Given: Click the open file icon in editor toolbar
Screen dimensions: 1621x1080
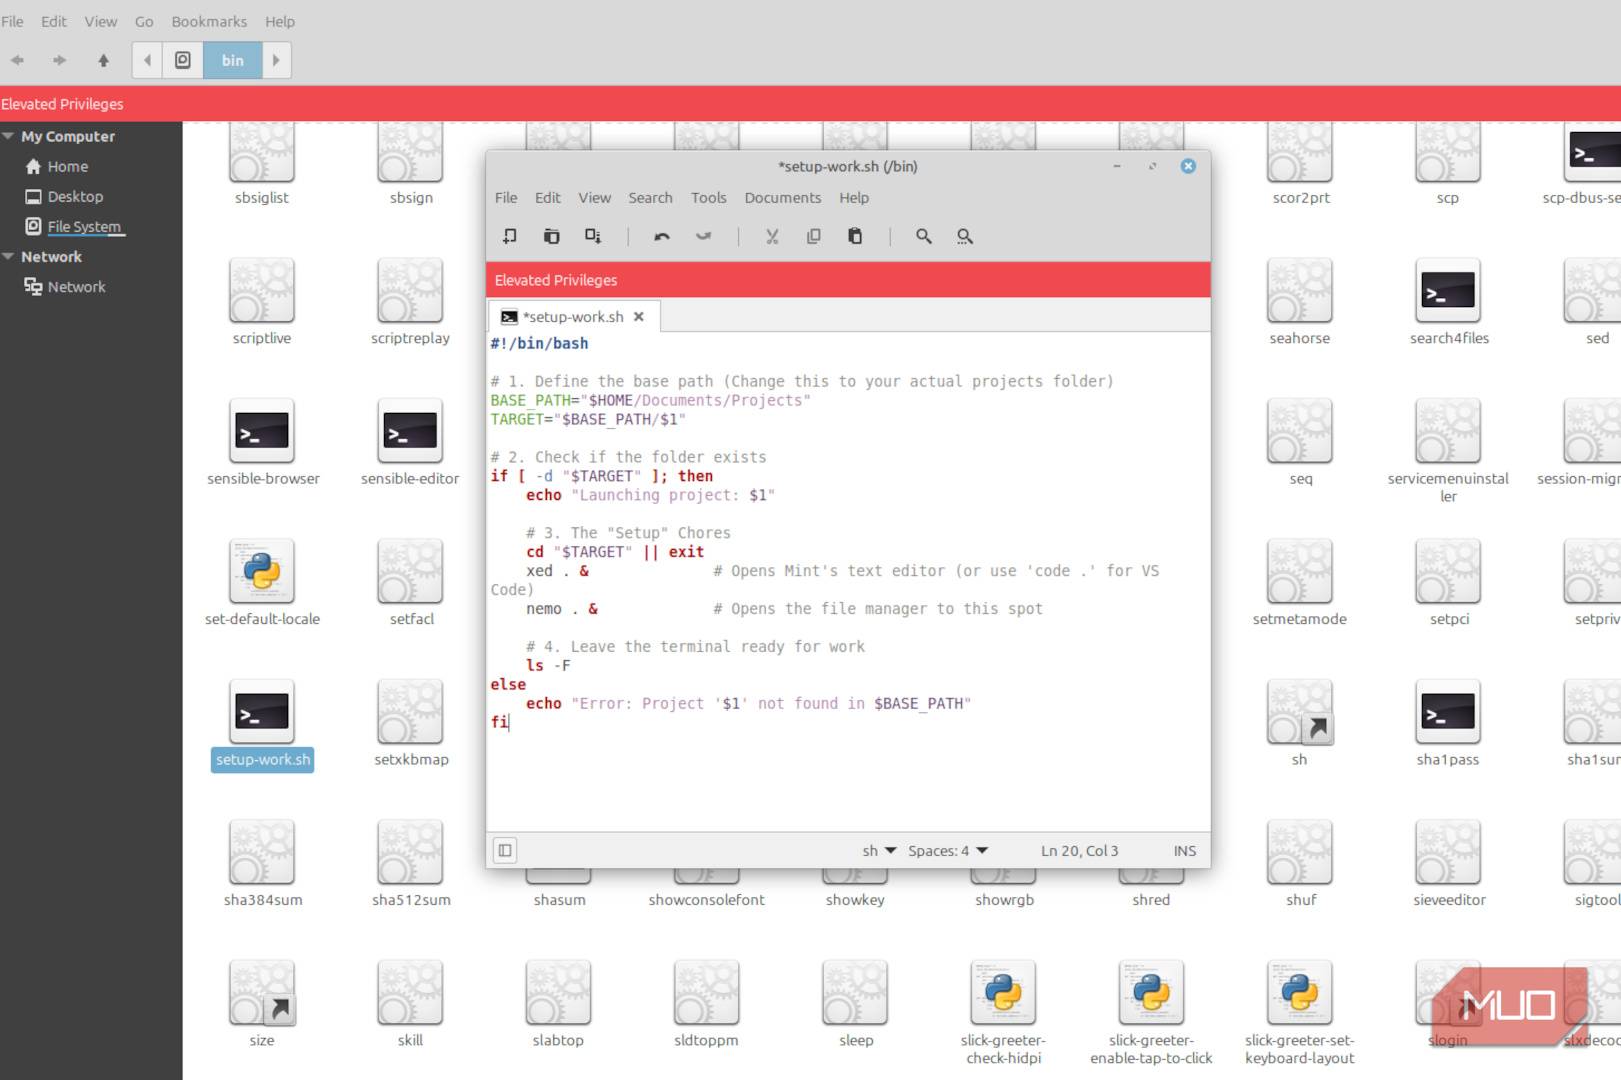Looking at the screenshot, I should [551, 236].
